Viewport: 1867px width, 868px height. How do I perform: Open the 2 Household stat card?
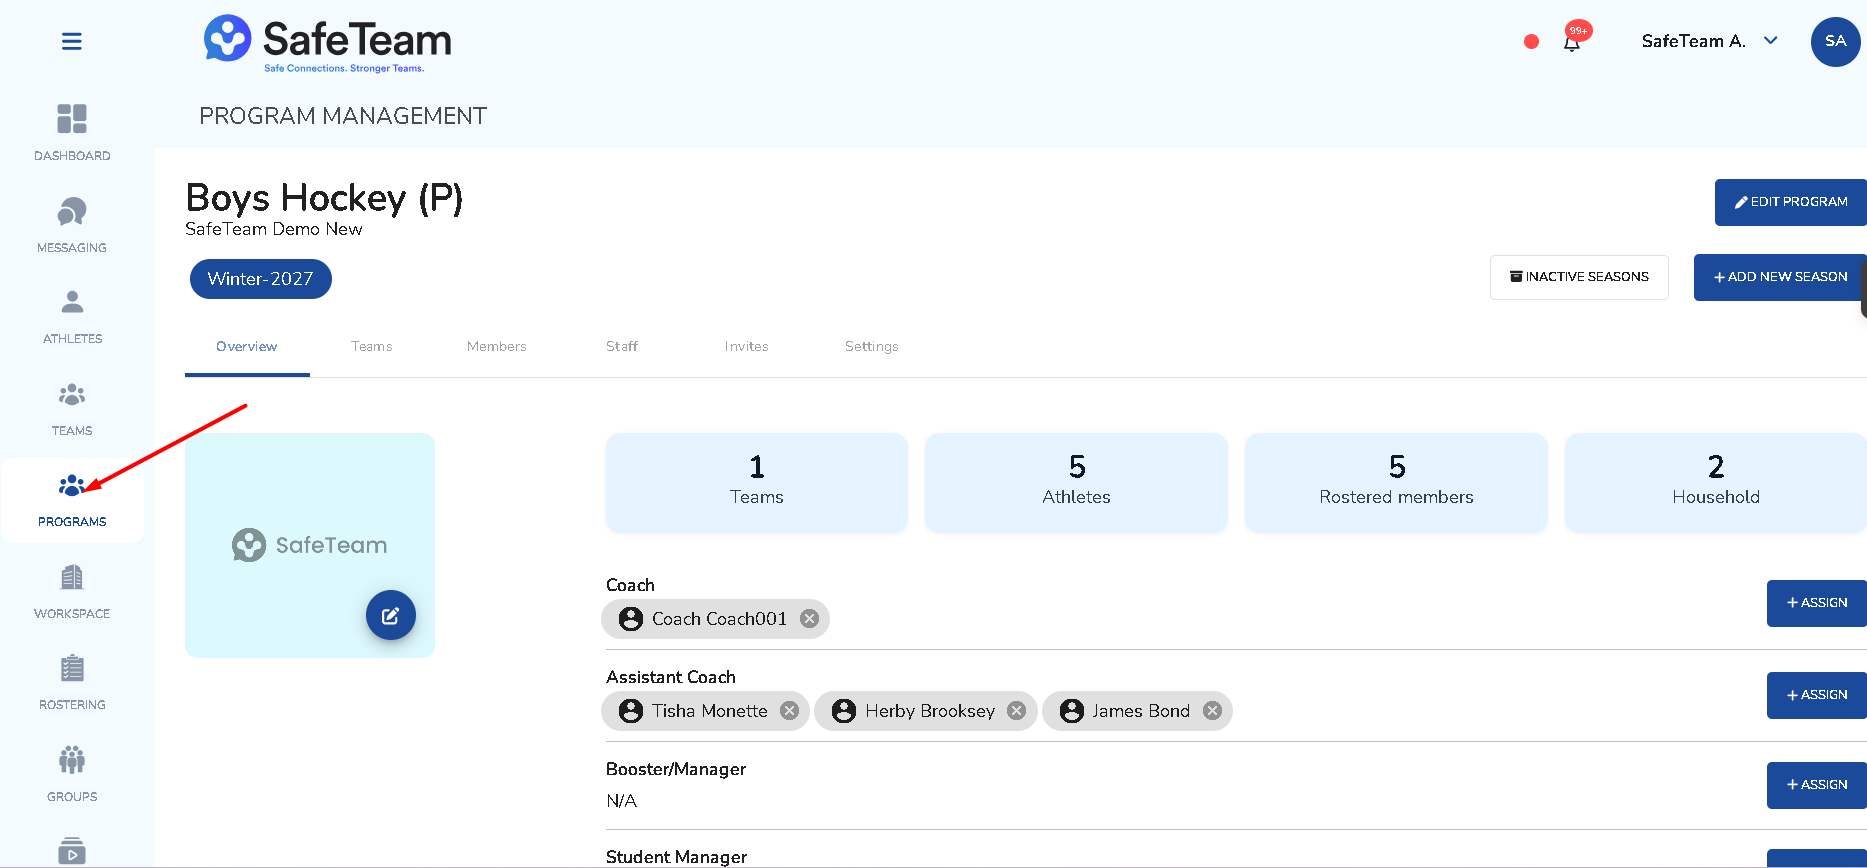pyautogui.click(x=1716, y=483)
